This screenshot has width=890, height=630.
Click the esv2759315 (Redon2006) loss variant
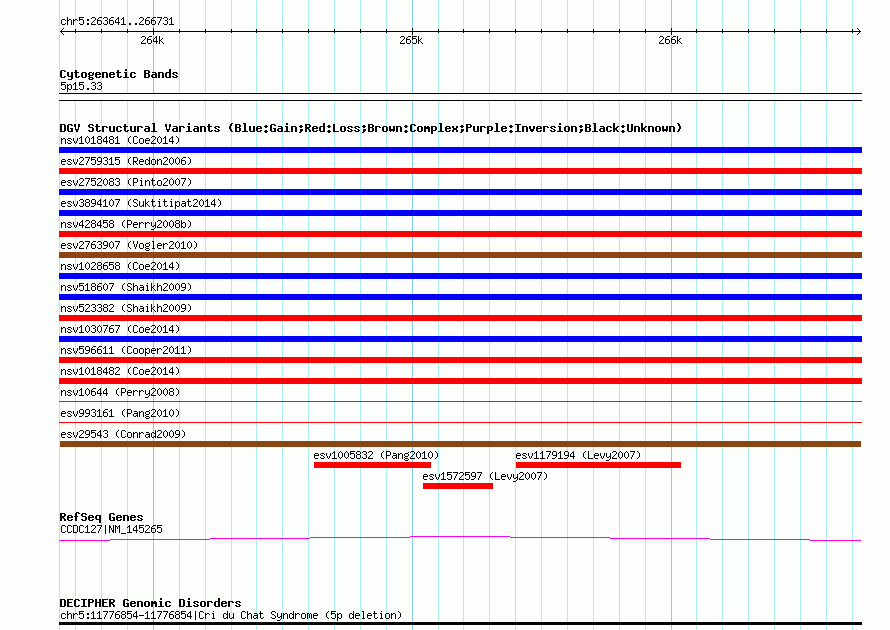(460, 171)
